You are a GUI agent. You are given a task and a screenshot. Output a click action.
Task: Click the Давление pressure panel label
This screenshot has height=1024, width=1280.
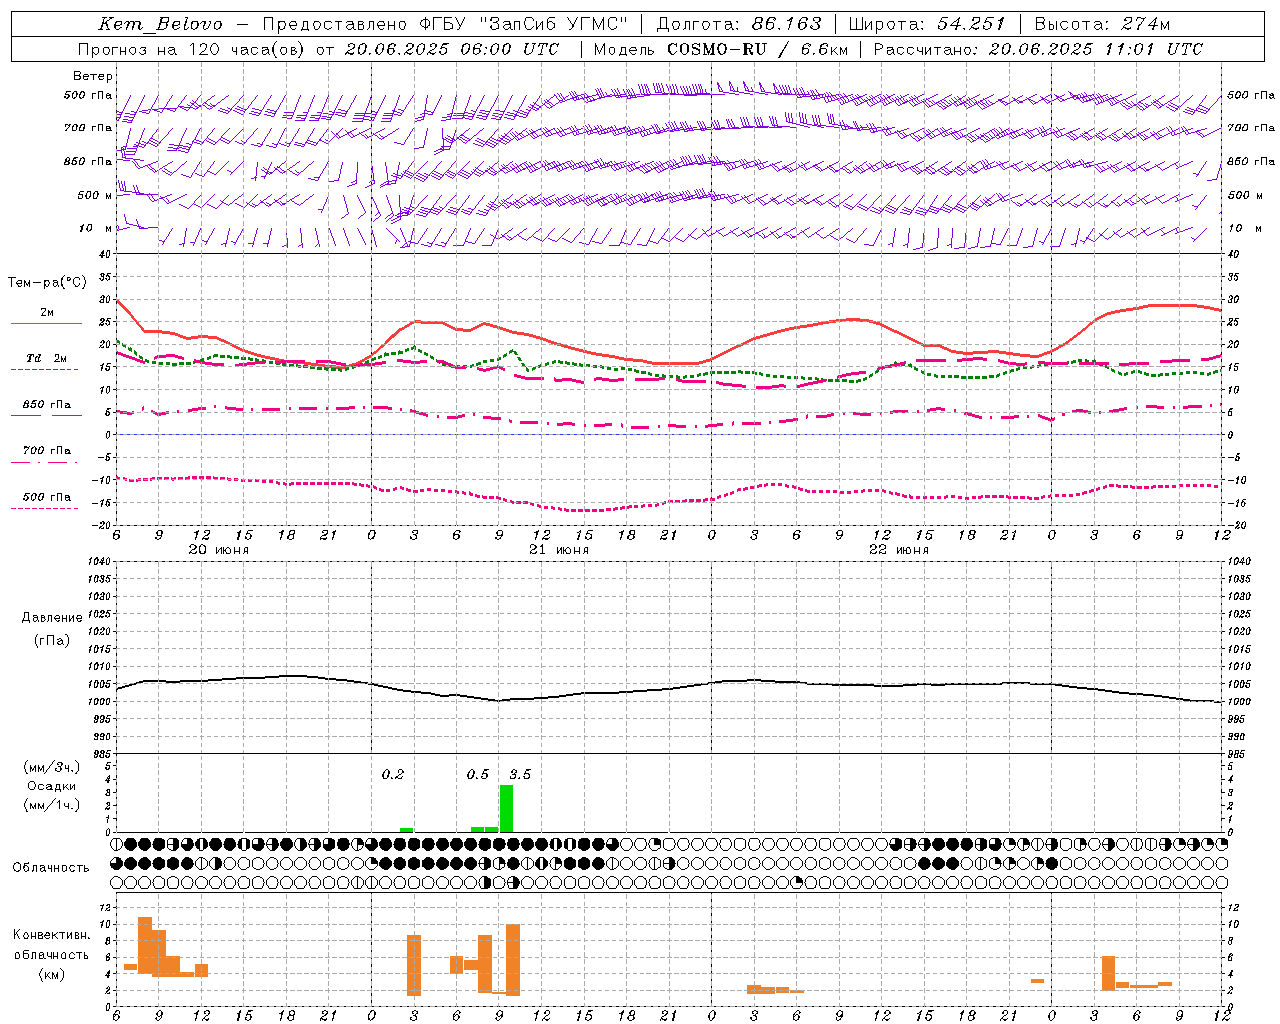click(x=52, y=618)
